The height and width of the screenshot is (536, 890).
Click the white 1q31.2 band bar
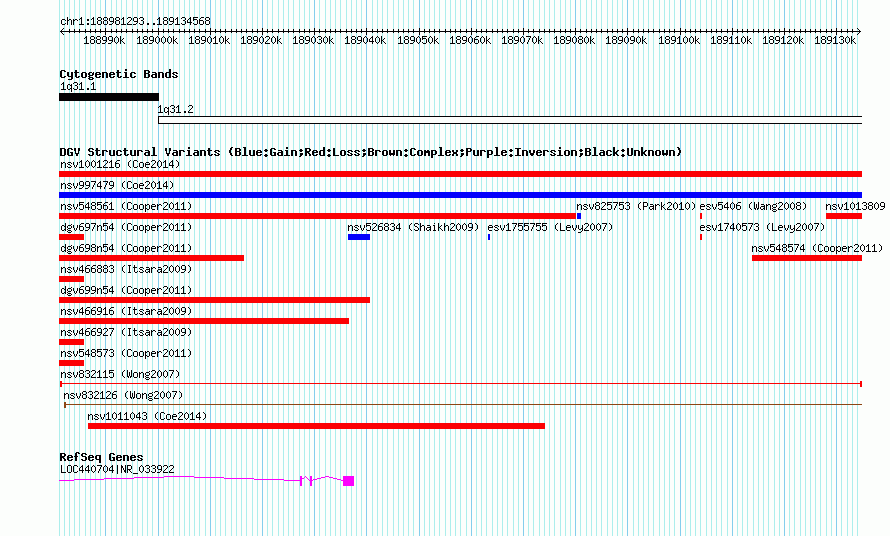pyautogui.click(x=510, y=120)
